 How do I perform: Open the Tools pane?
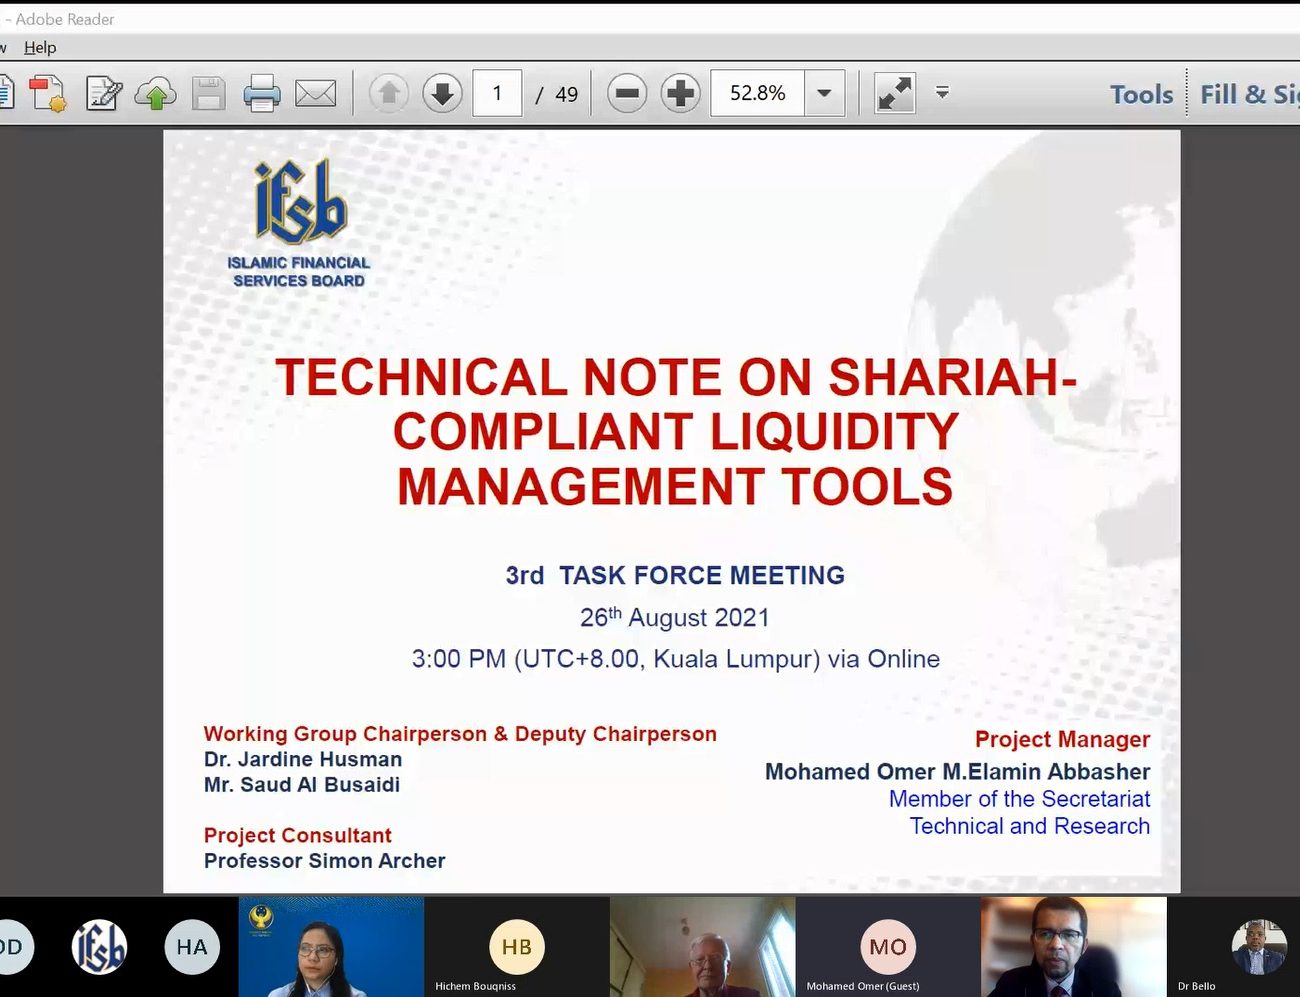pyautogui.click(x=1141, y=94)
